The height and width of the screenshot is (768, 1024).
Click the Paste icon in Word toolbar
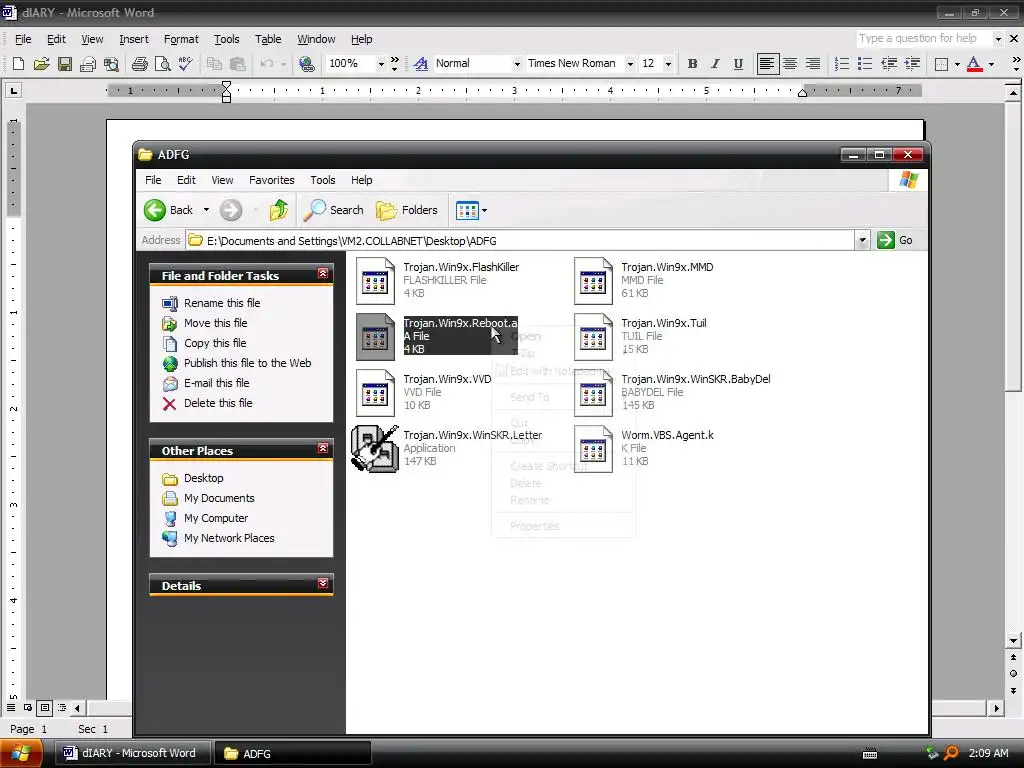pos(238,63)
